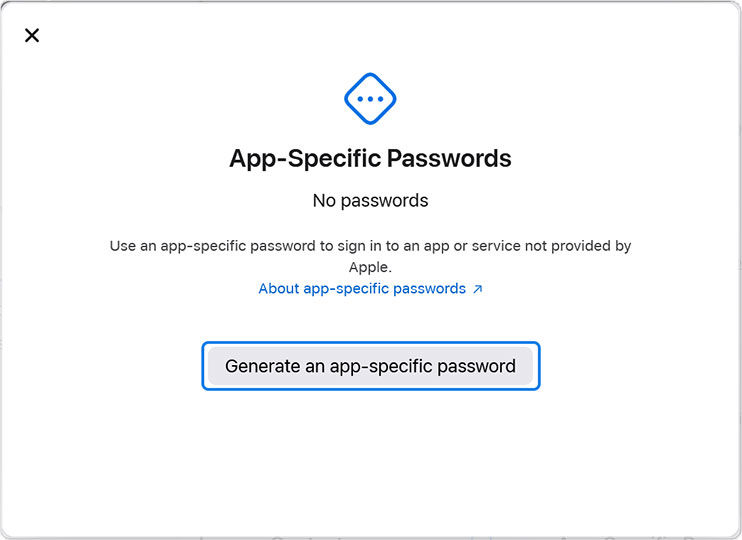Viewport: 742px width, 540px height.
Task: Click the App-Specific Passwords heading
Action: point(370,158)
